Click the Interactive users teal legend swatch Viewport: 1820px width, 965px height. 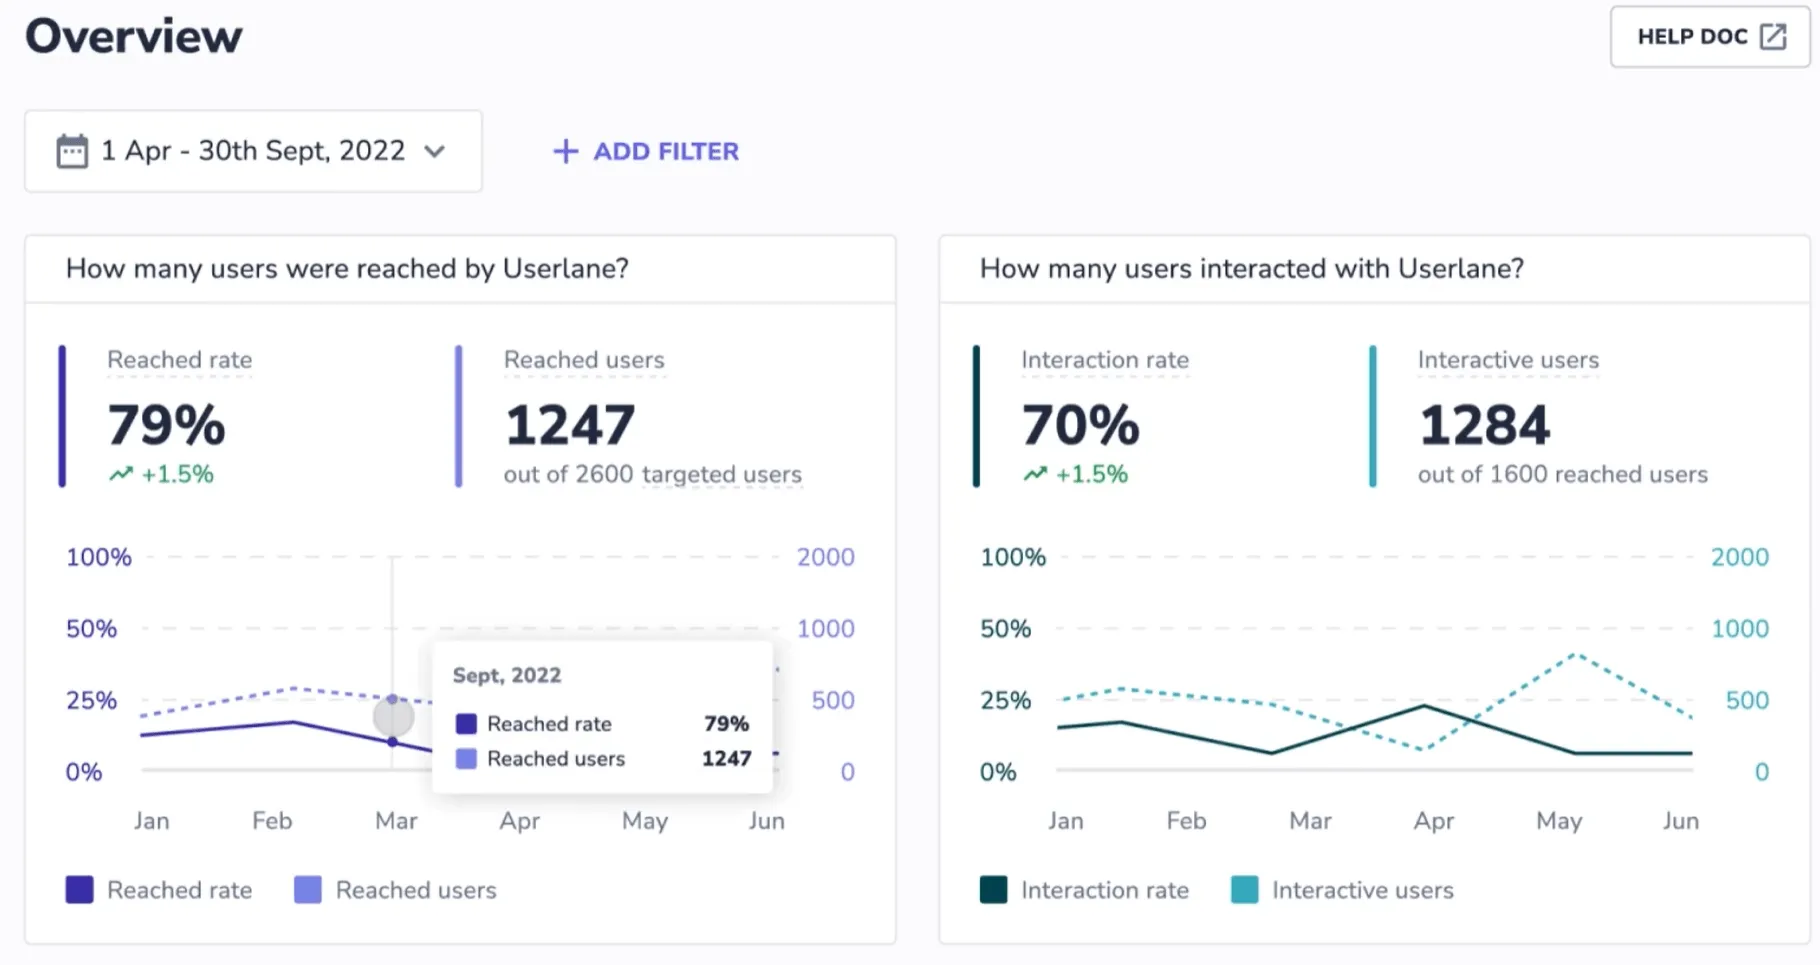(1245, 890)
